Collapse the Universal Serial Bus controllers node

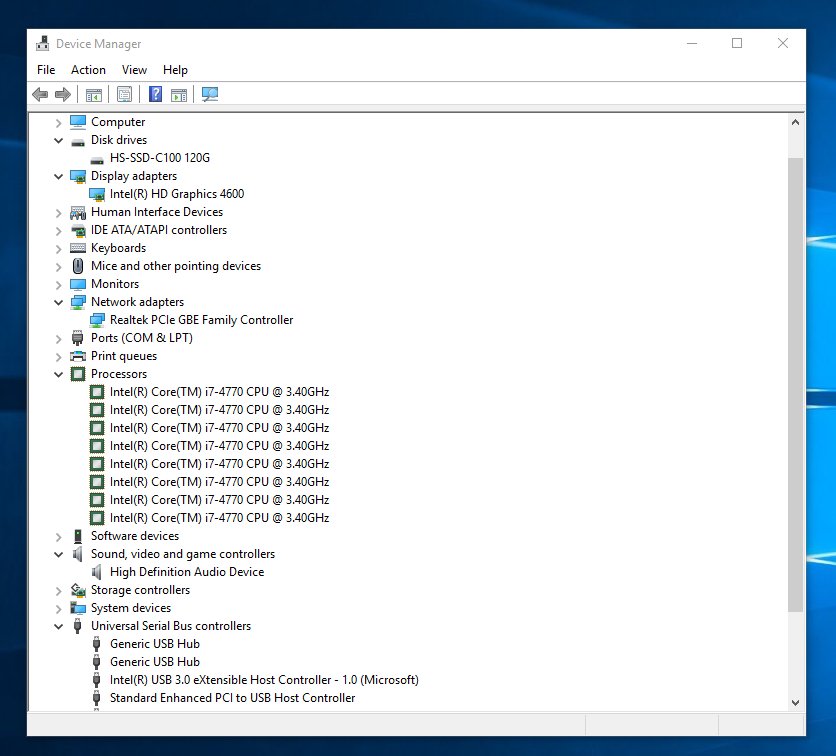(59, 626)
